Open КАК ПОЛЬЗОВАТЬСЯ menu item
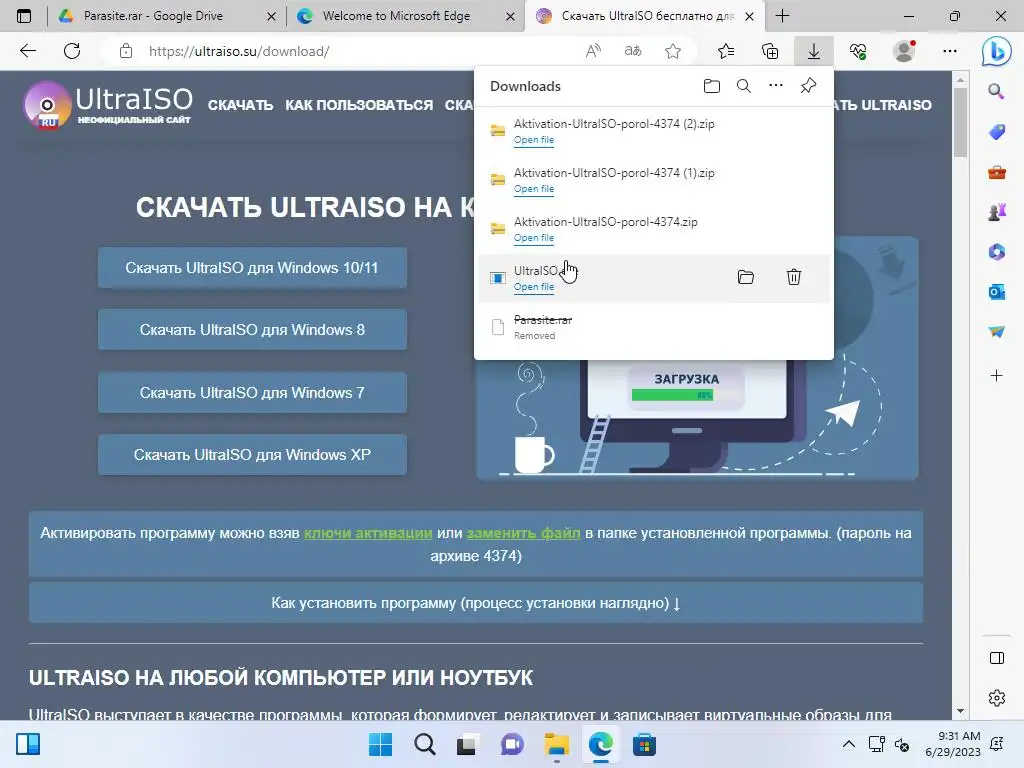This screenshot has height=768, width=1024. tap(359, 105)
